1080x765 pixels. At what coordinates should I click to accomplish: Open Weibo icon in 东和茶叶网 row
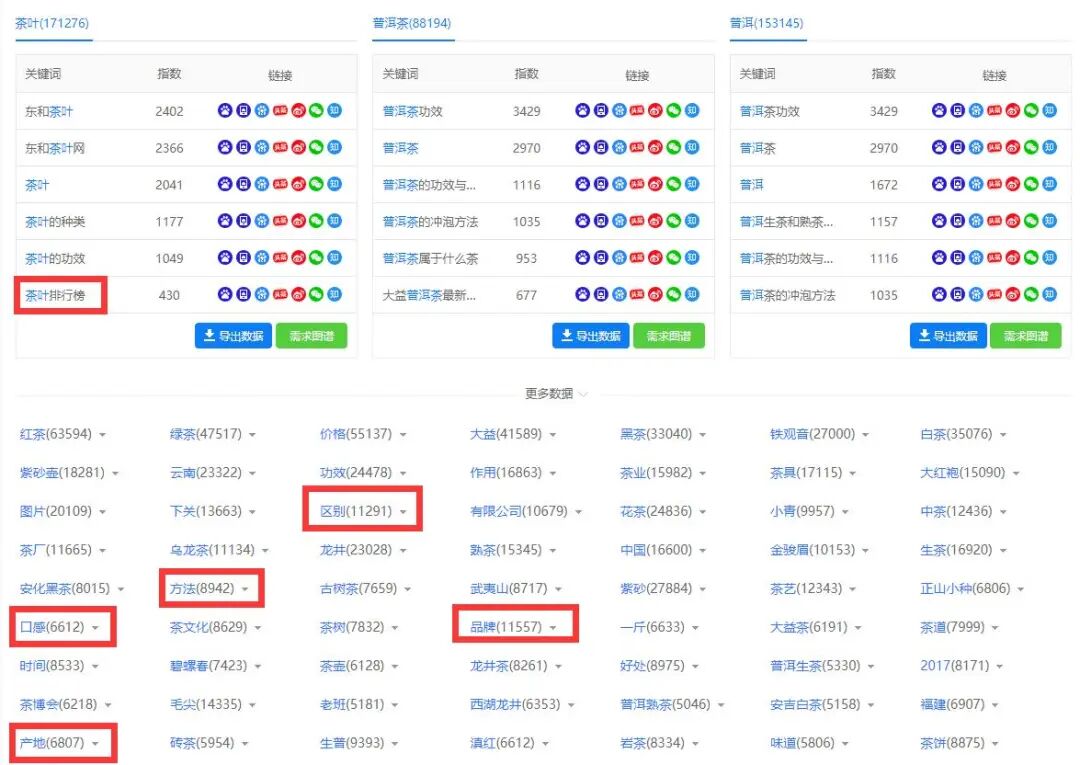coord(298,147)
